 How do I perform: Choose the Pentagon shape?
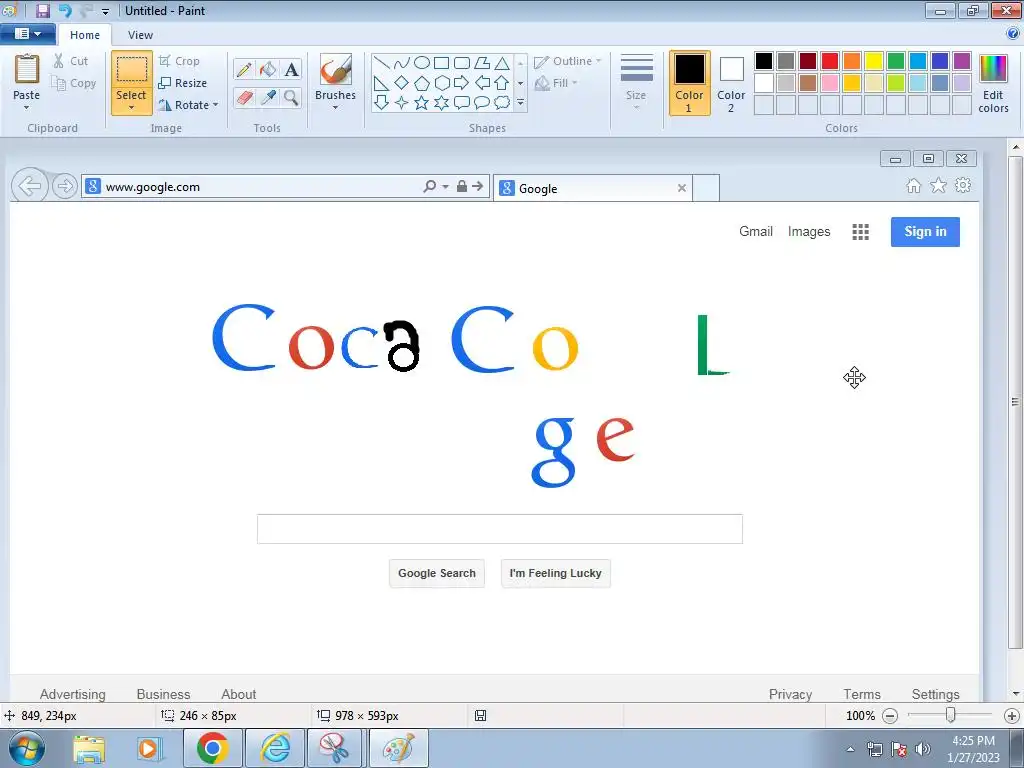coord(422,83)
